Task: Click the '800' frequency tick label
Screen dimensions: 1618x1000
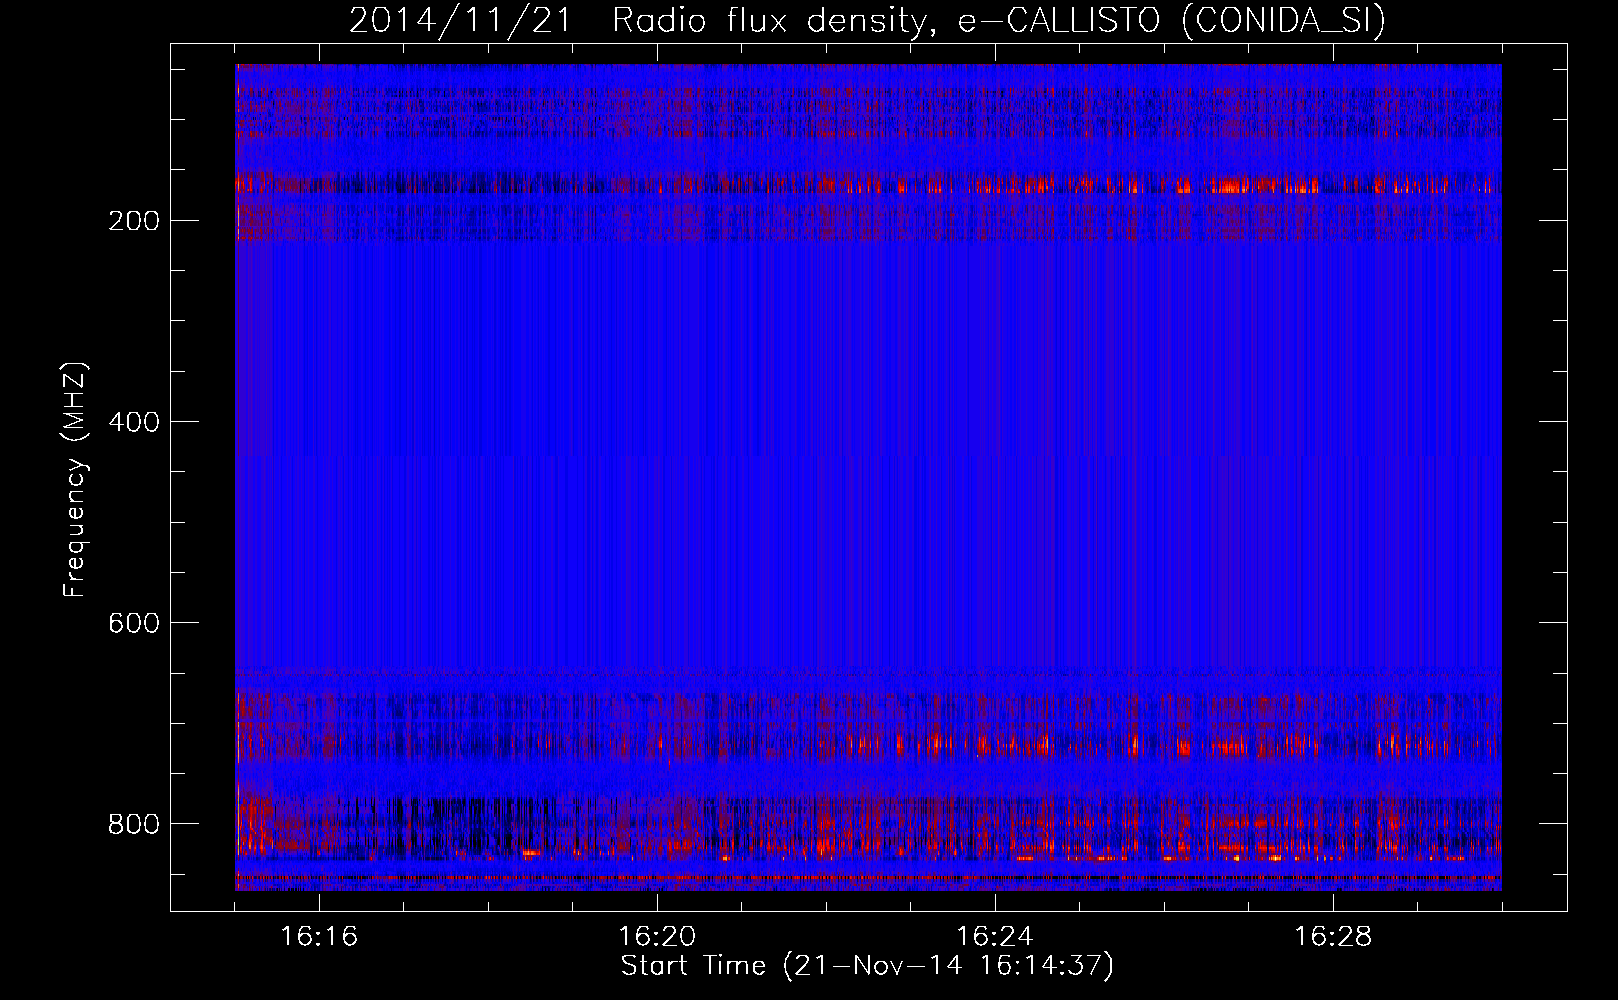Action: coord(133,824)
